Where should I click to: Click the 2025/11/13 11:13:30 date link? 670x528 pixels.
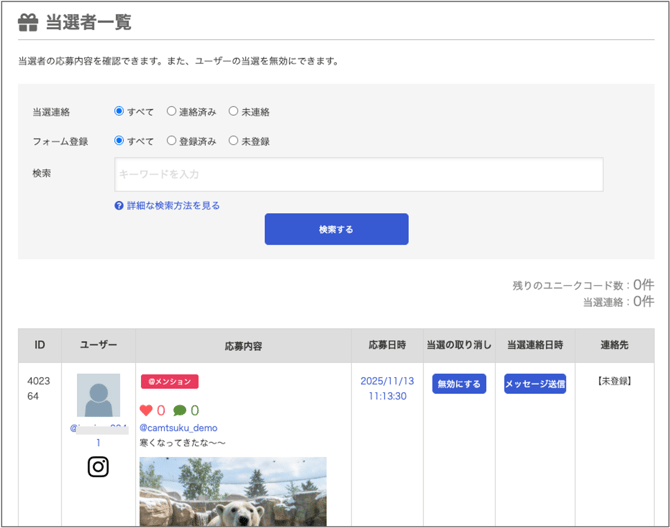tap(388, 388)
